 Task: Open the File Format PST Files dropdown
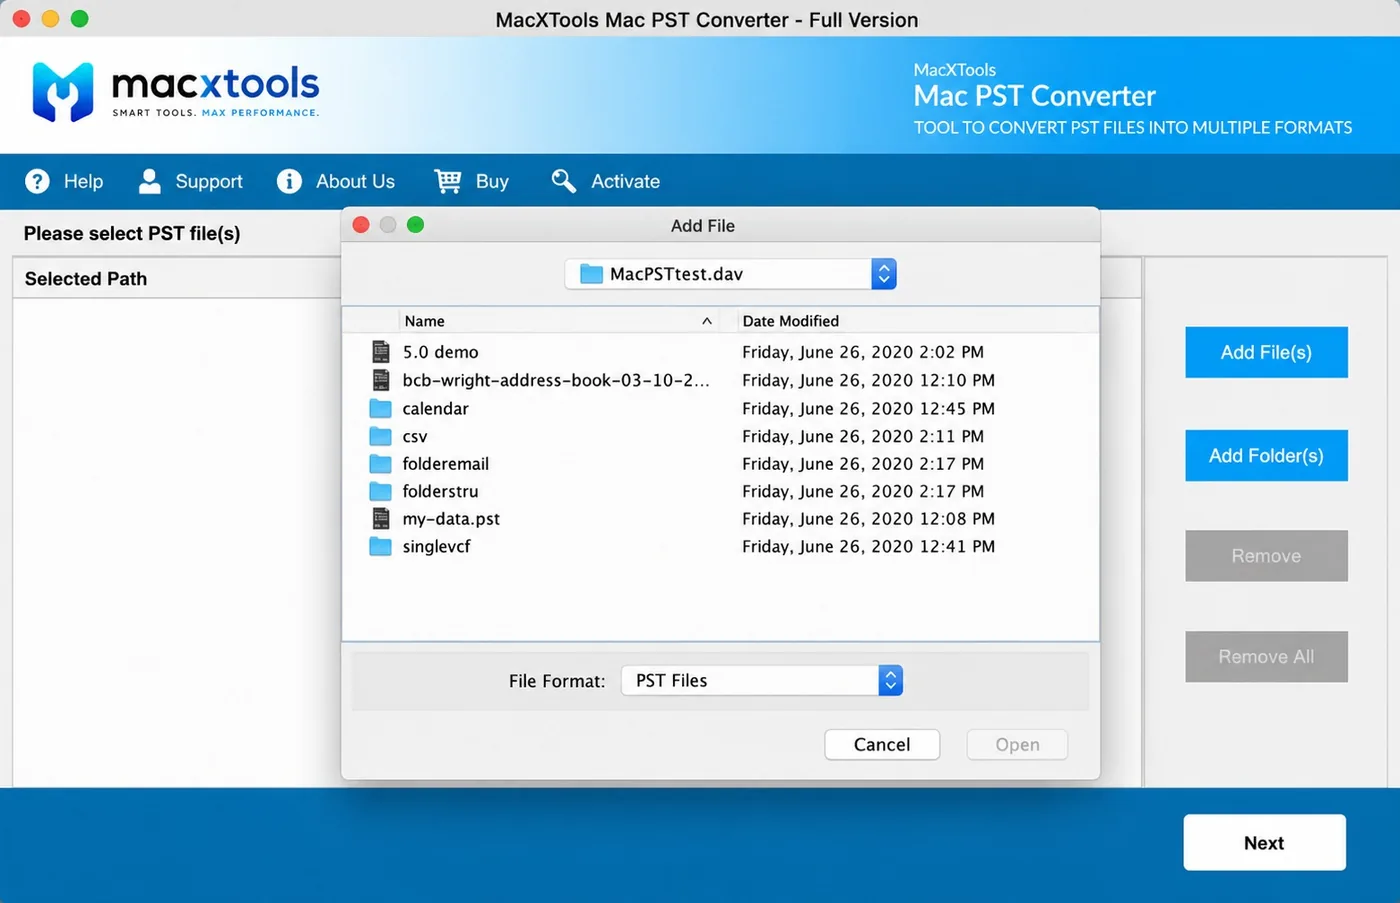click(x=762, y=680)
